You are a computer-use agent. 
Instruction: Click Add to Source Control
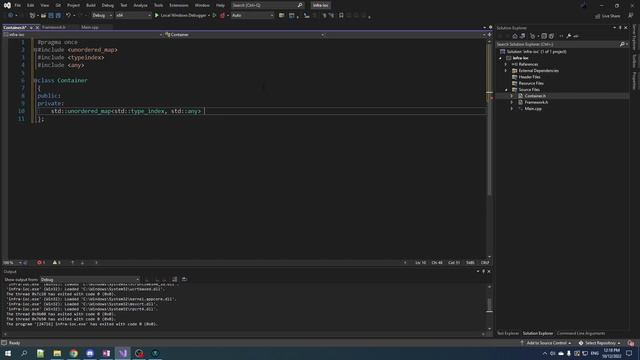pos(546,343)
